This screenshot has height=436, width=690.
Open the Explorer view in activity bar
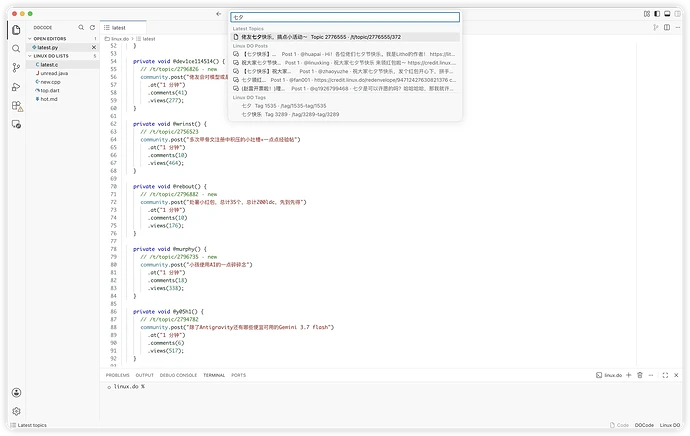[16, 30]
